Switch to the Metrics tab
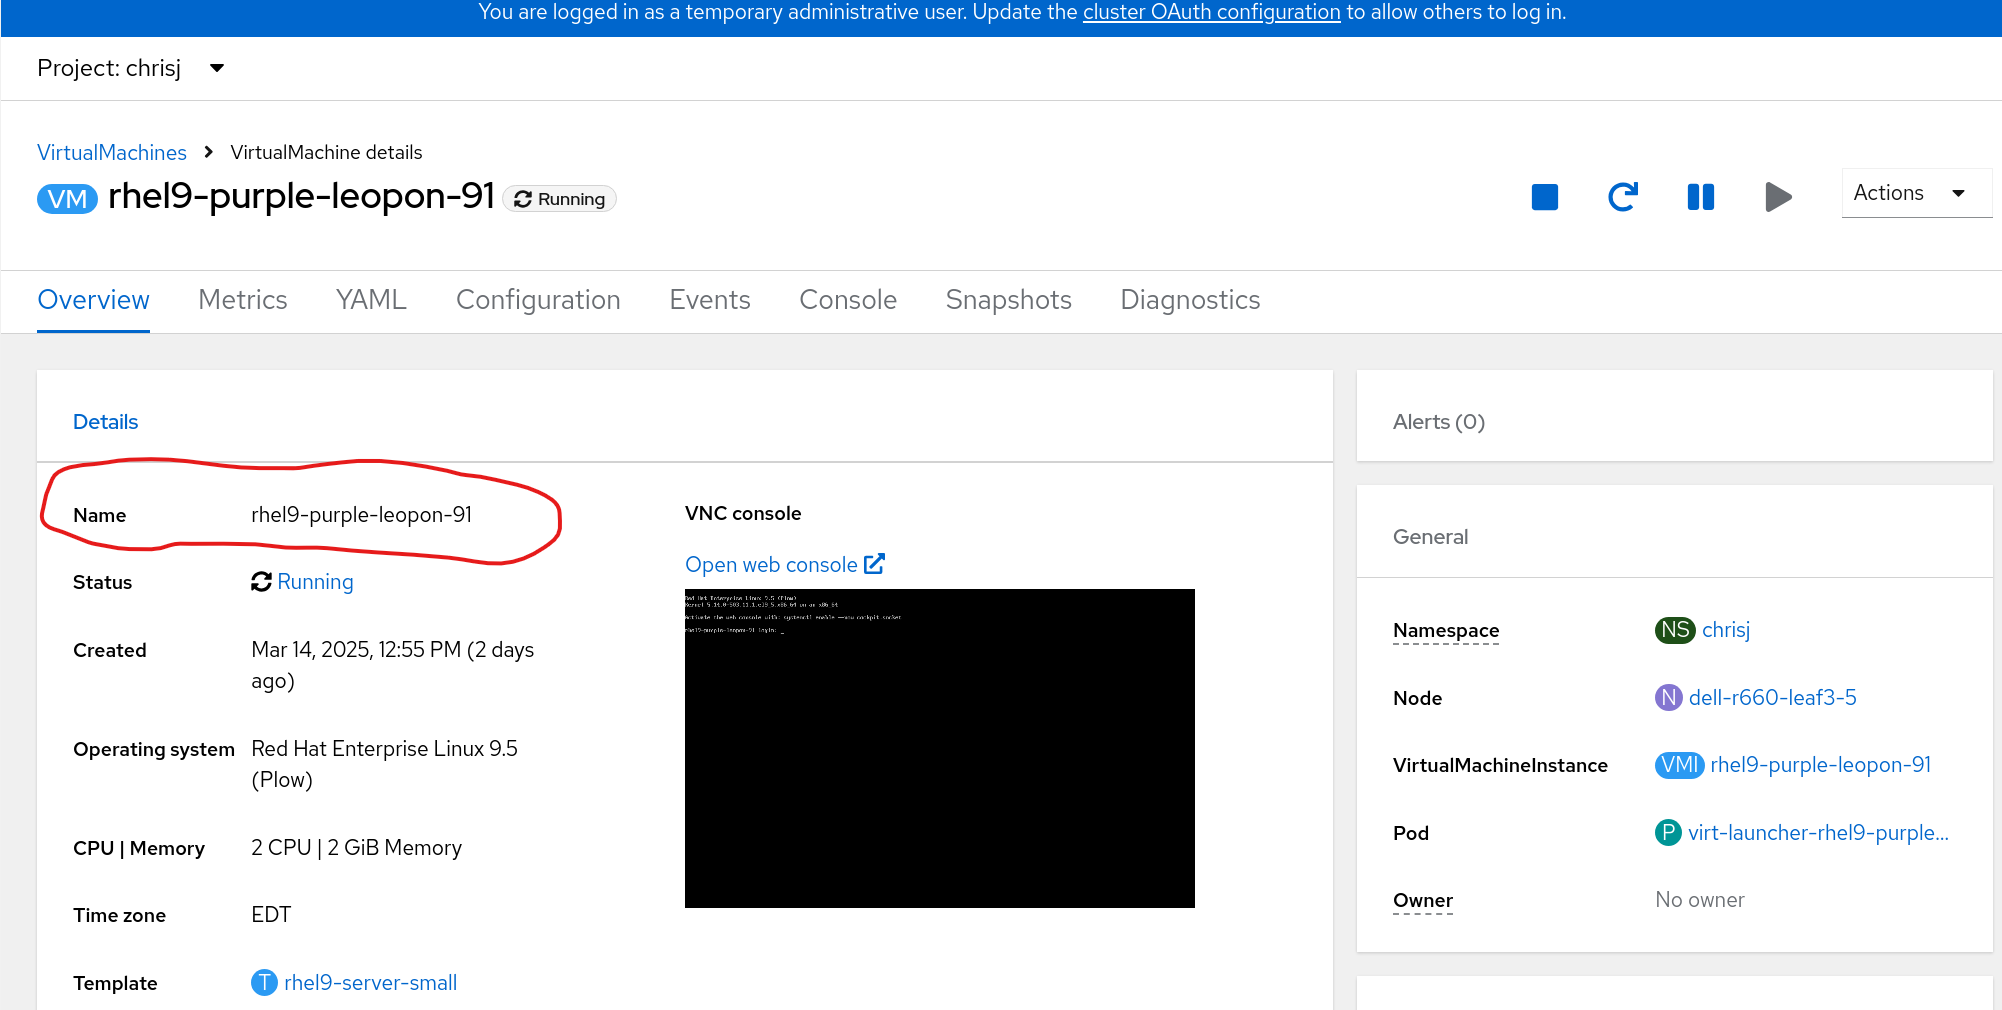The width and height of the screenshot is (2002, 1010). pyautogui.click(x=243, y=300)
